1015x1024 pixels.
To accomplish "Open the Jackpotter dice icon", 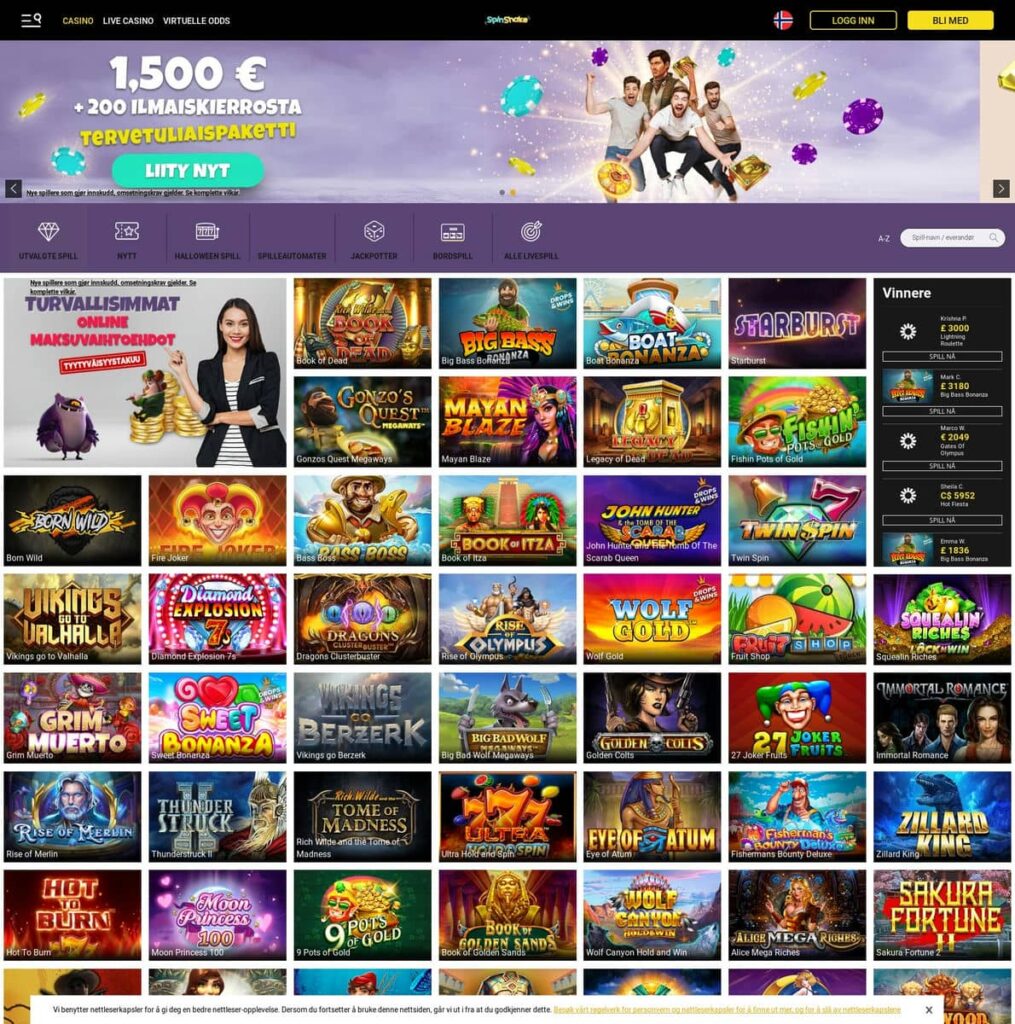I will (374, 231).
